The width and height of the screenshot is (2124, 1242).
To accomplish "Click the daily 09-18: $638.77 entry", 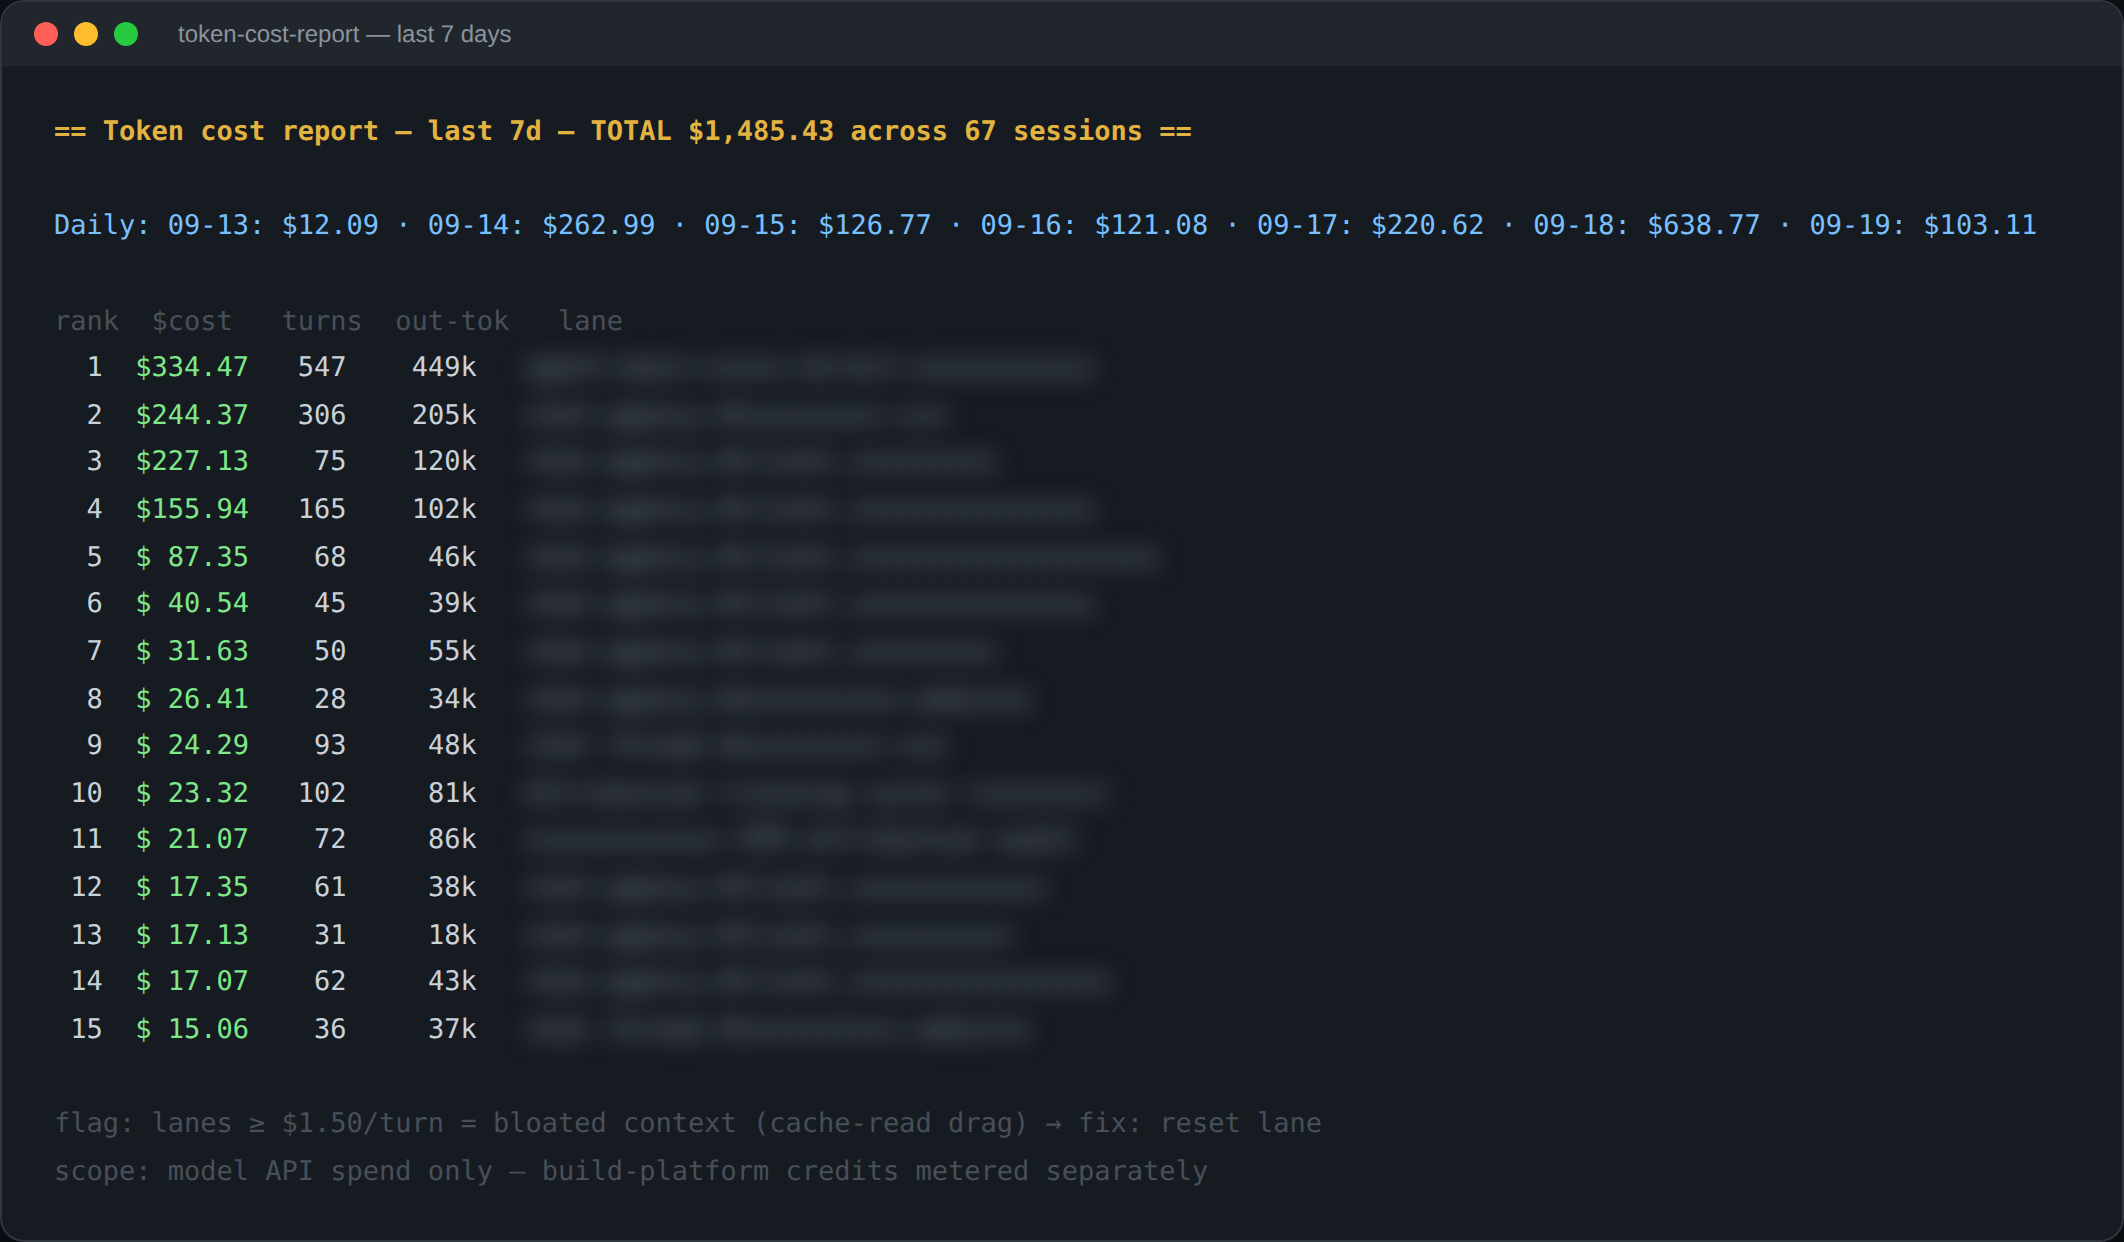I will click(x=1646, y=225).
